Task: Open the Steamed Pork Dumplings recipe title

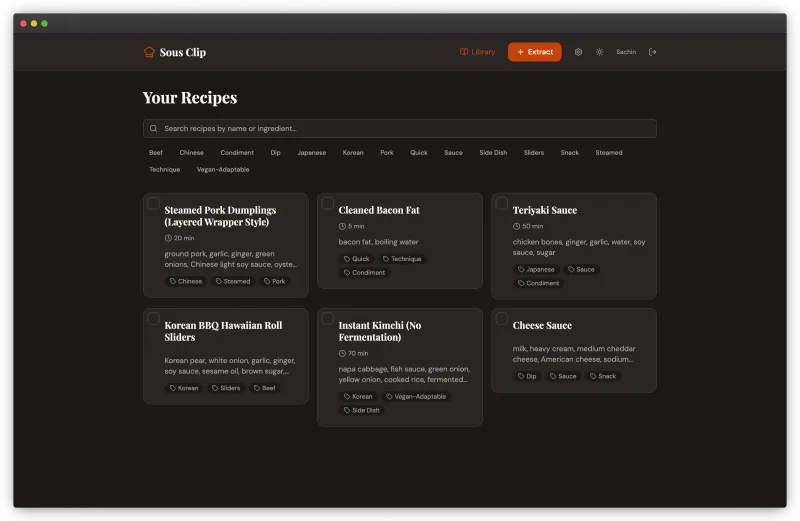Action: pos(220,216)
